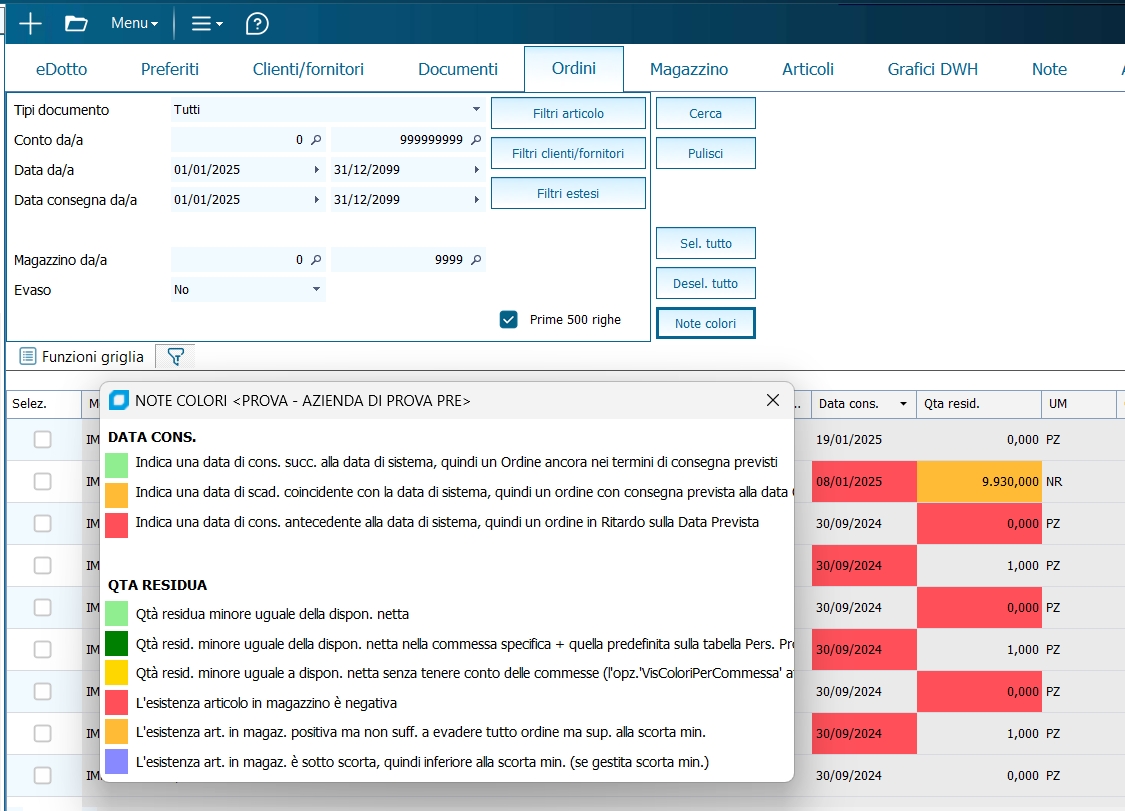Open Data consegna a 31/12/2099 arrow
The height and width of the screenshot is (811, 1125).
coord(476,200)
